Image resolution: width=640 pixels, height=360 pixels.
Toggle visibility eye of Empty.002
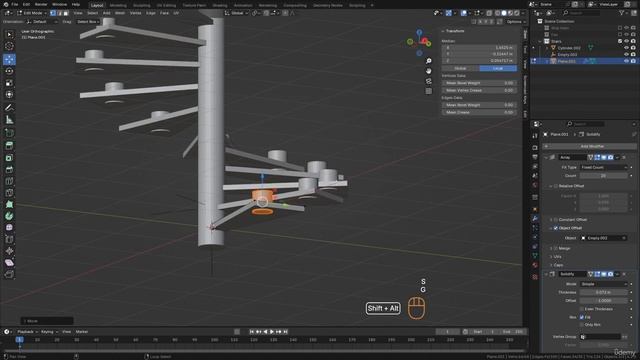pyautogui.click(x=627, y=54)
